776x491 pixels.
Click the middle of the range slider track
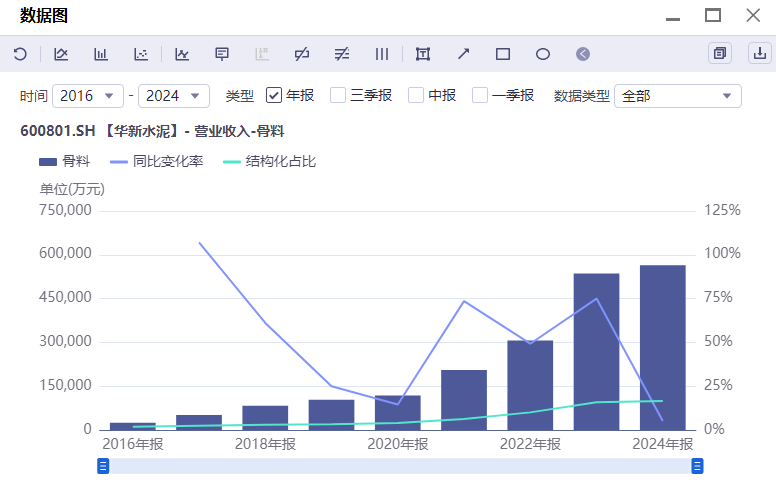(x=400, y=466)
